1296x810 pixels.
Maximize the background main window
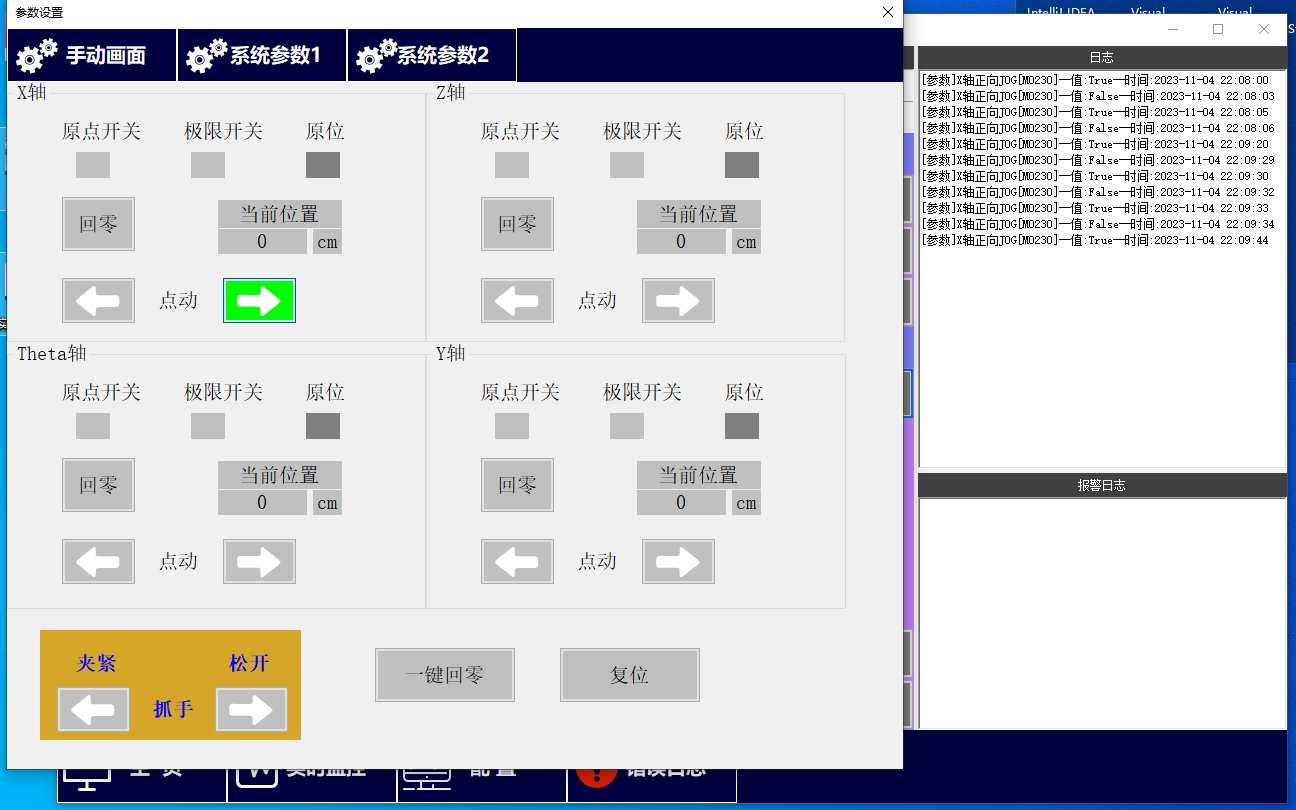pos(1218,29)
